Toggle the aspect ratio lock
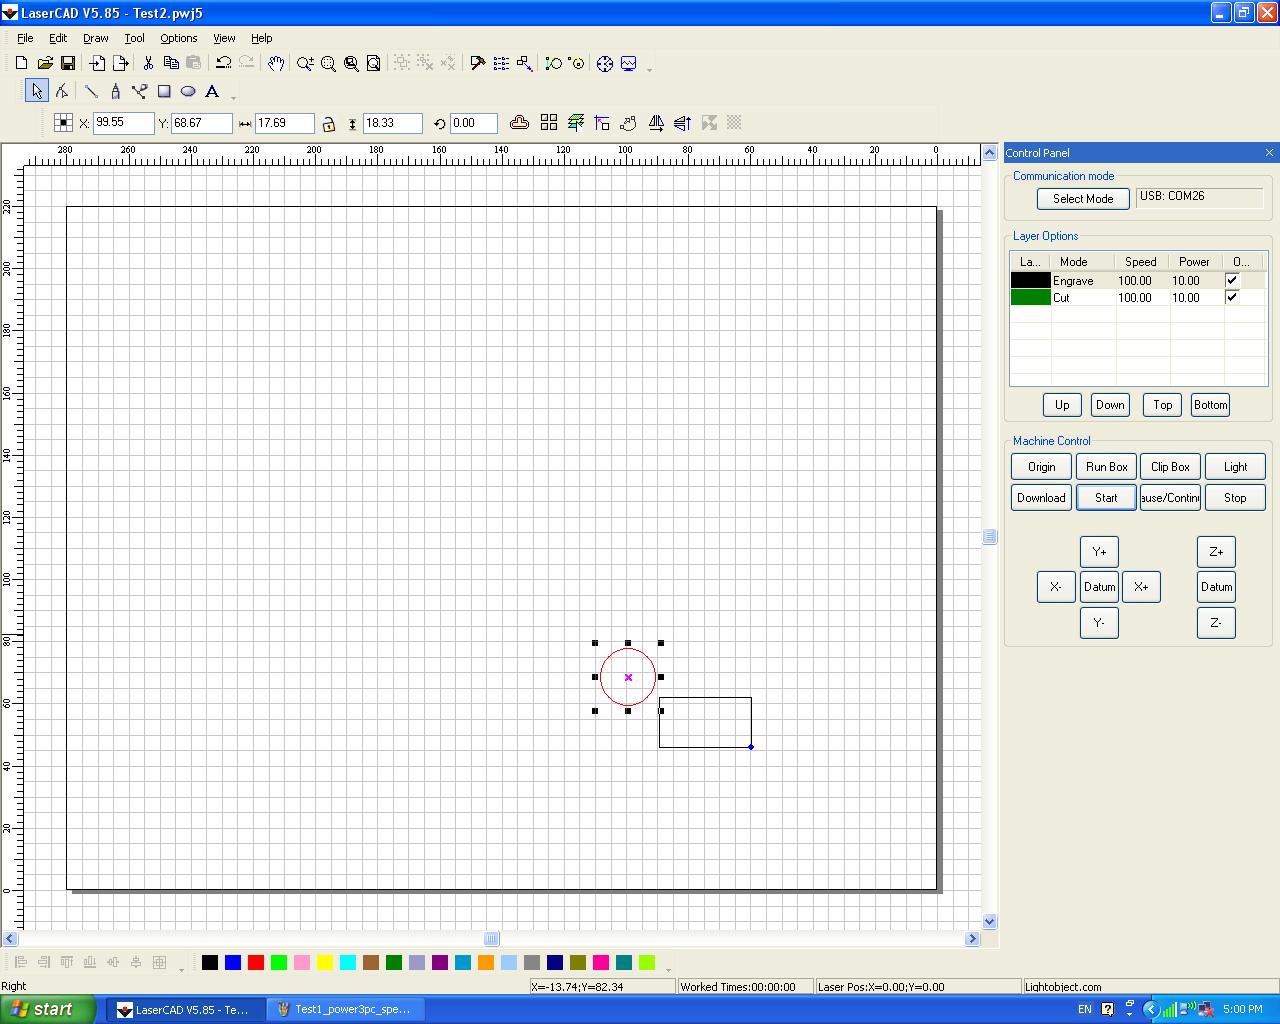 tap(328, 123)
